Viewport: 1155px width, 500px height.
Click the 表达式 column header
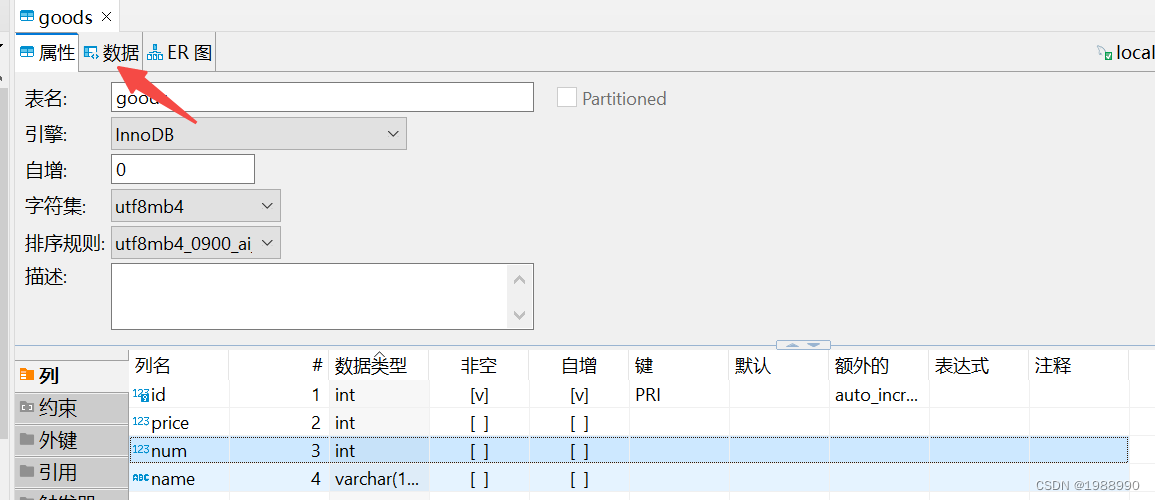click(980, 365)
